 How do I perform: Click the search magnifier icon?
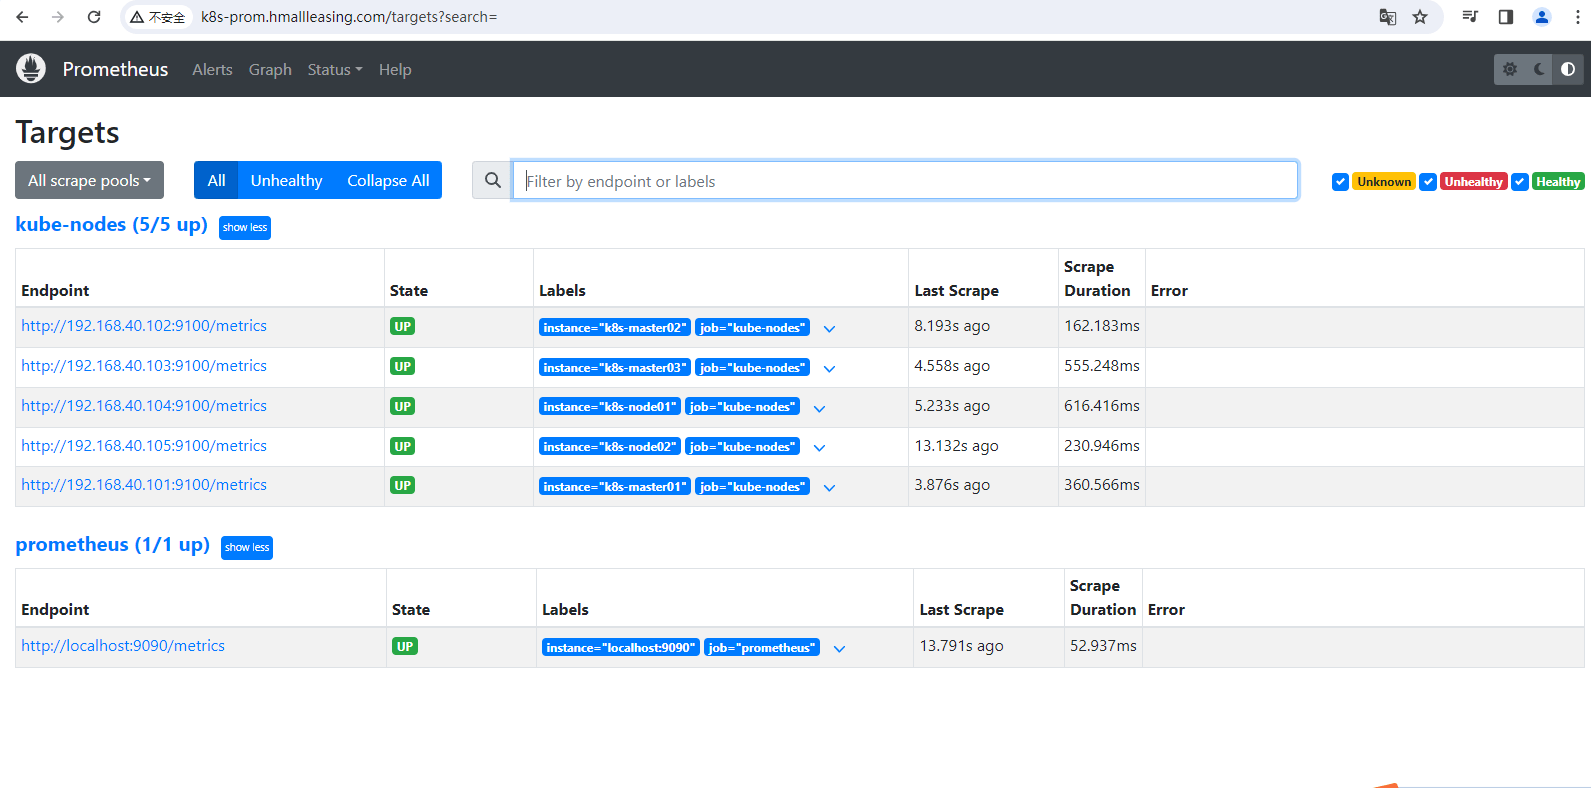click(x=492, y=181)
